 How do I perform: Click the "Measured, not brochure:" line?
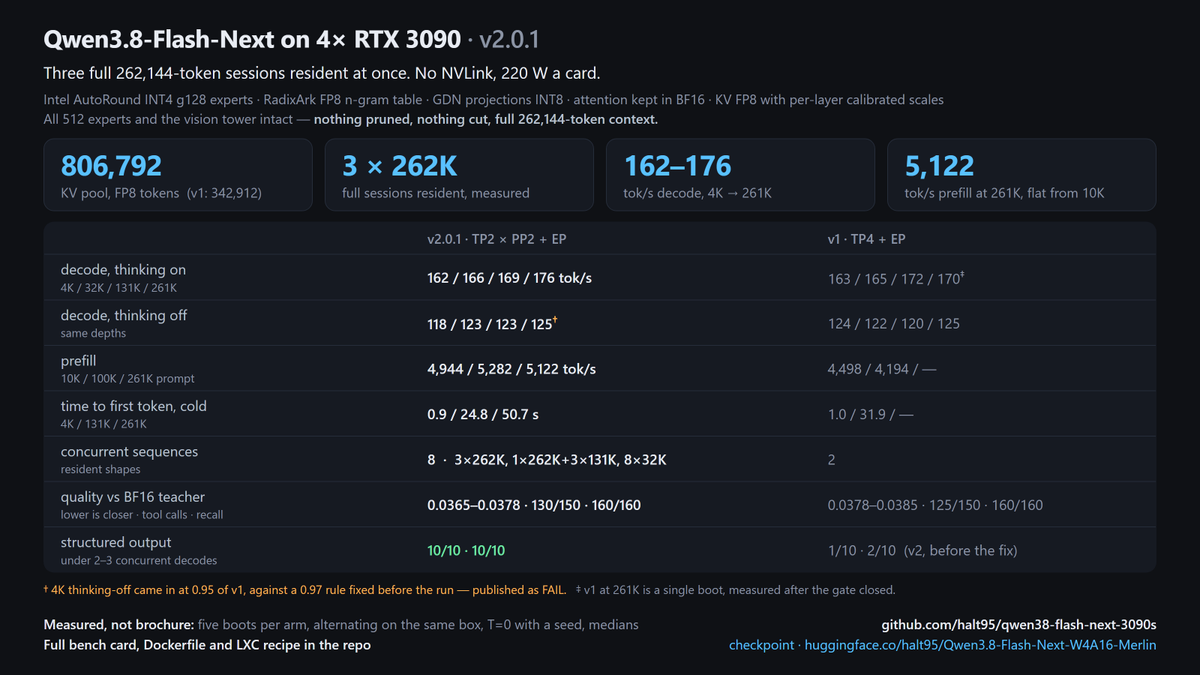(x=341, y=624)
